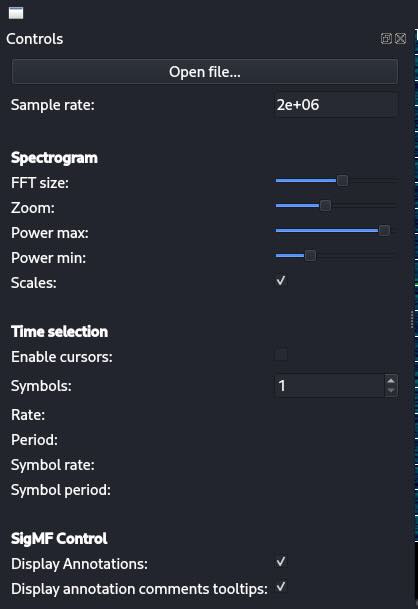Image resolution: width=418 pixels, height=609 pixels.
Task: Click the Power min slider handle
Action: 310,256
